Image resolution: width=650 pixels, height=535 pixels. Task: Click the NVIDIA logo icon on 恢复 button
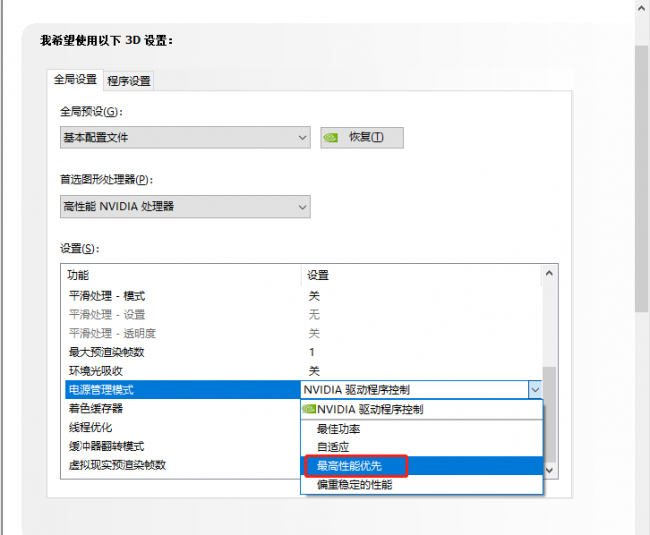pos(331,137)
